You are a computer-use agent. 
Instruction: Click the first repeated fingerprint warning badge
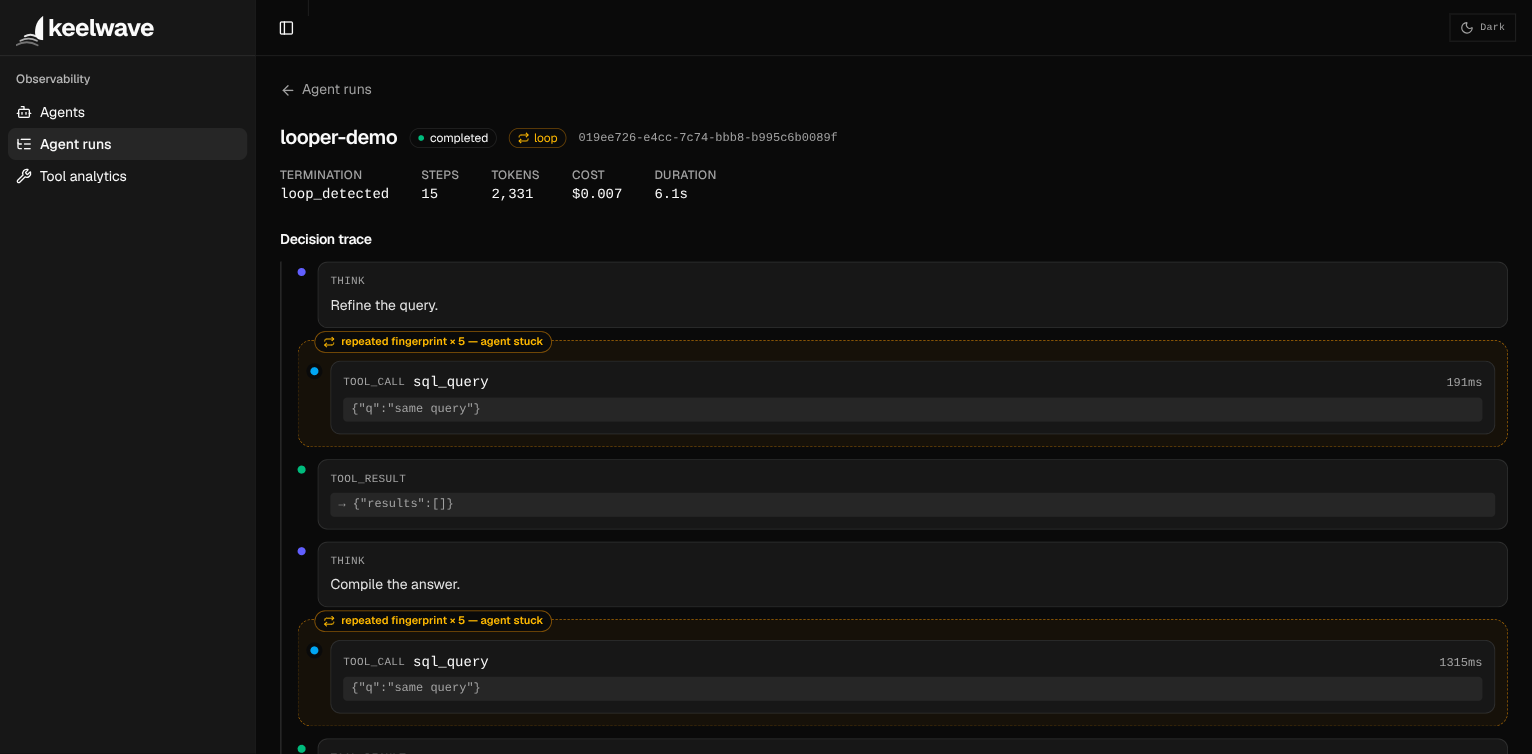(433, 342)
